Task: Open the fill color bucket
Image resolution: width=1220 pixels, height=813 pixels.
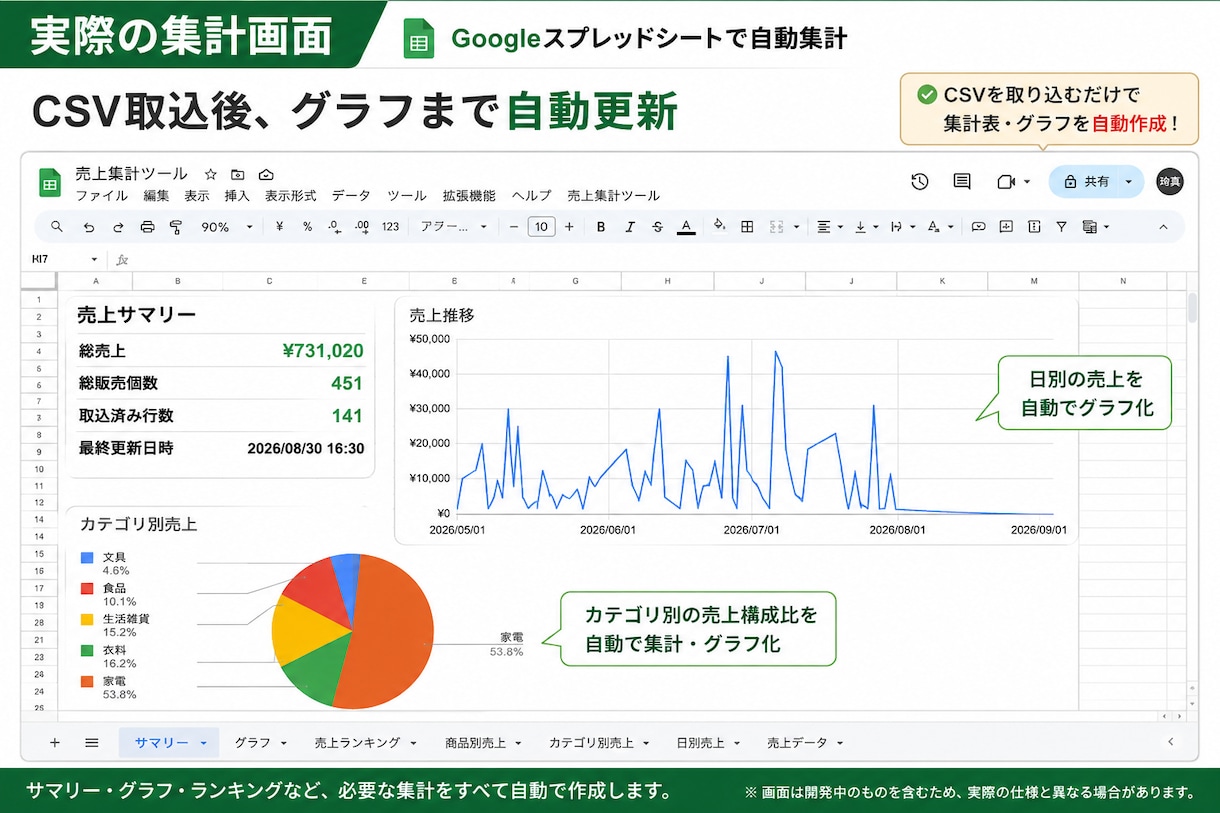Action: 718,227
